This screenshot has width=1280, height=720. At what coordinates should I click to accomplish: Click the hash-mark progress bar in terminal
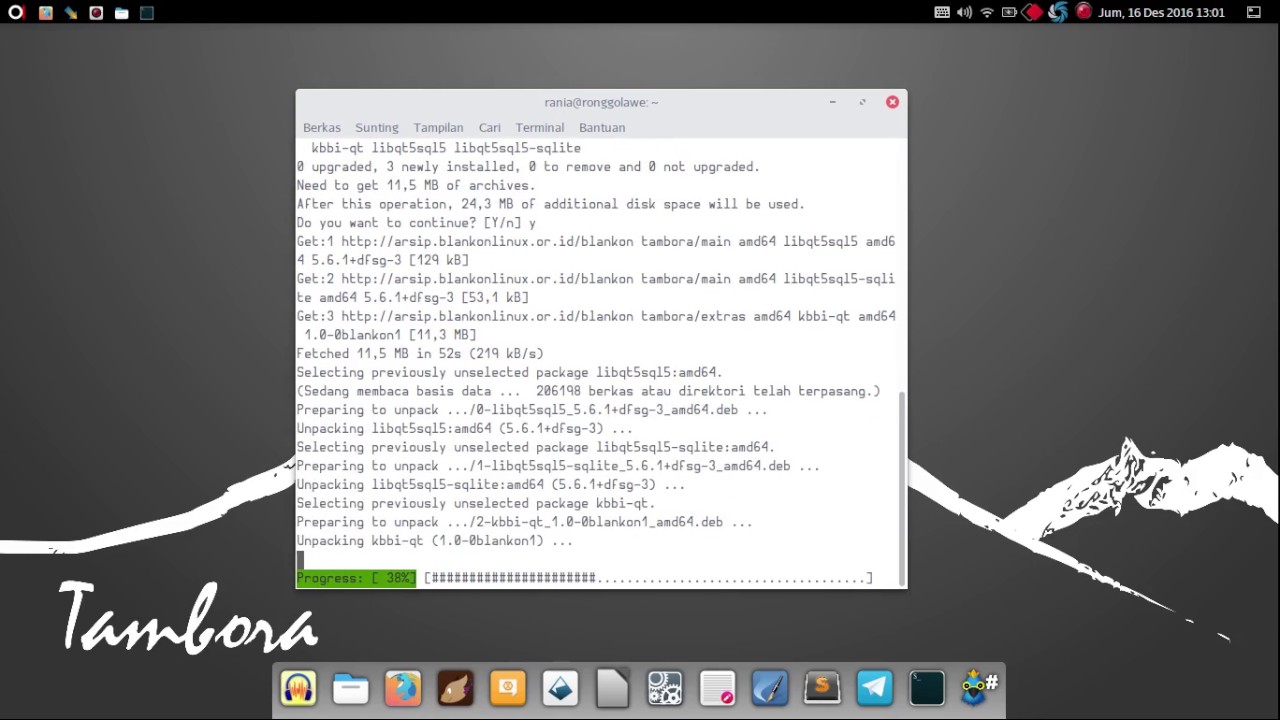click(x=648, y=578)
